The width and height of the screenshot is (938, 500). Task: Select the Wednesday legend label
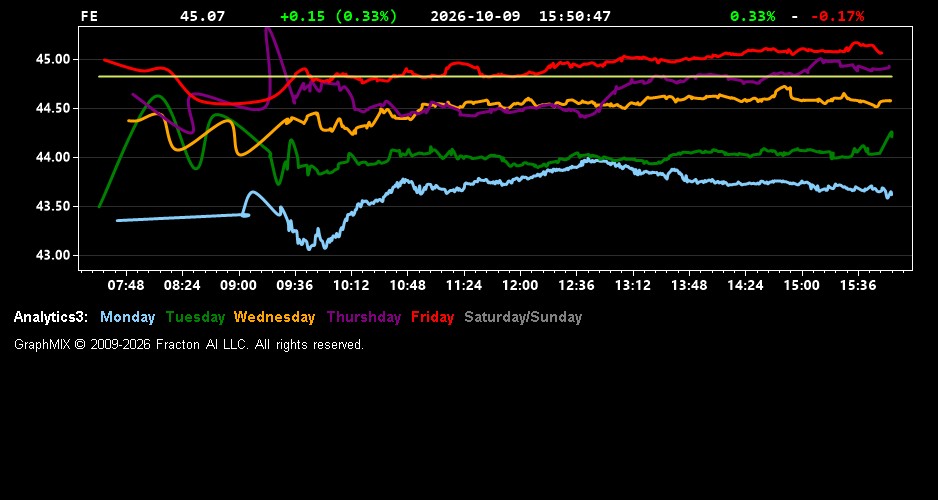point(275,318)
